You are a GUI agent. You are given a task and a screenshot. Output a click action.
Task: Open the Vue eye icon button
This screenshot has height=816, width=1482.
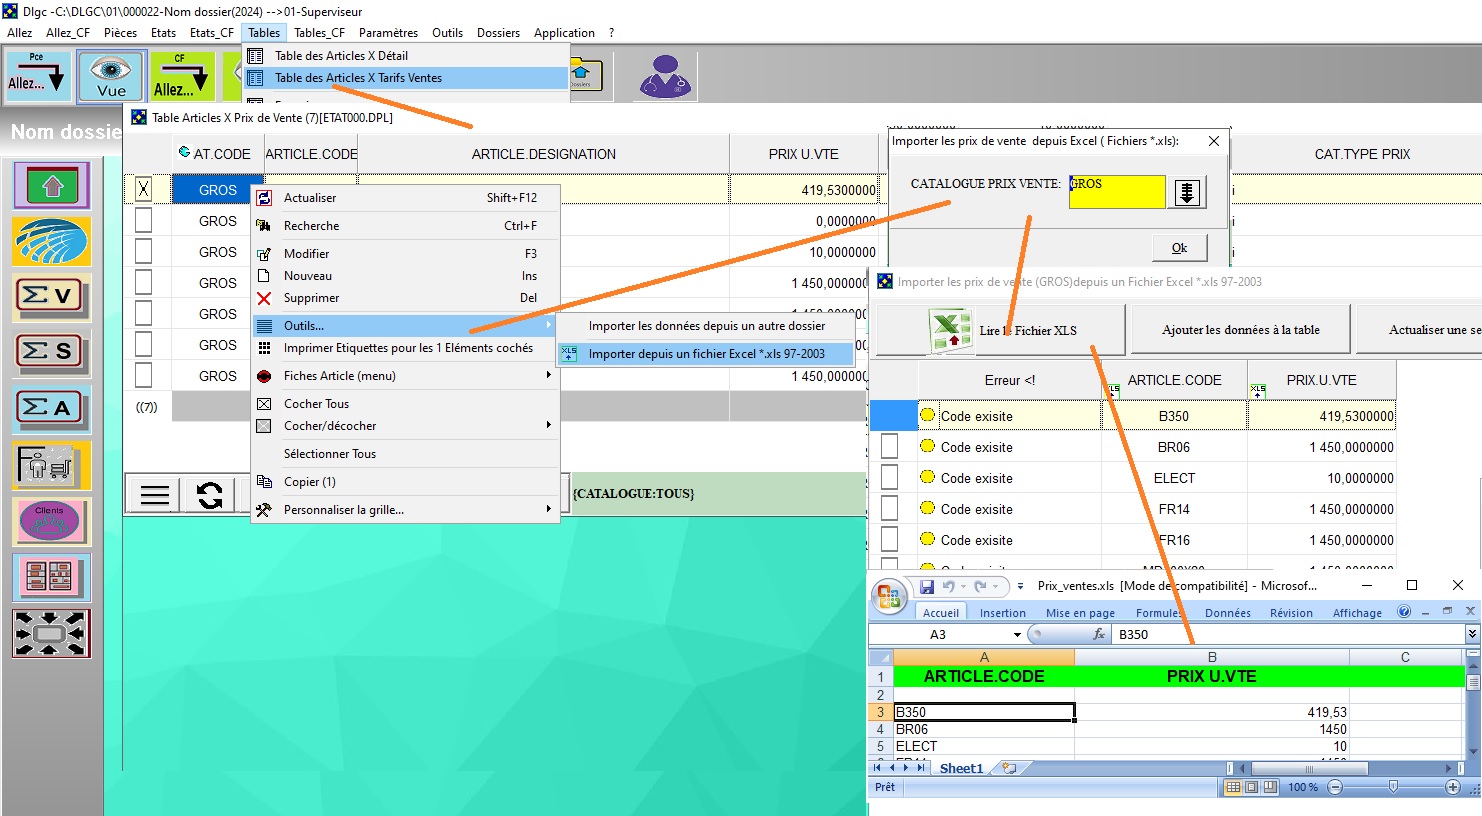coord(111,76)
